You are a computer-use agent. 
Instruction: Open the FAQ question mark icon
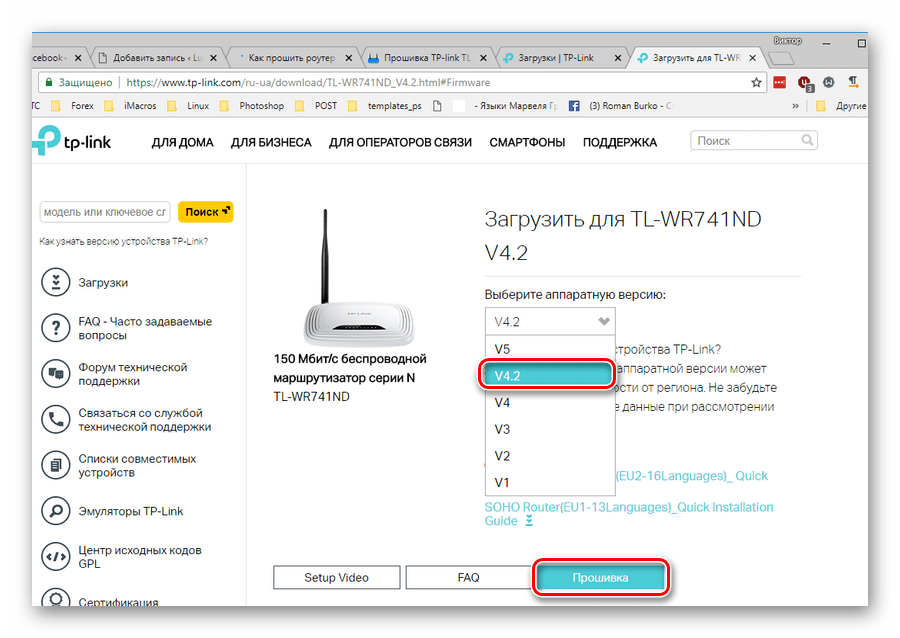pos(56,328)
